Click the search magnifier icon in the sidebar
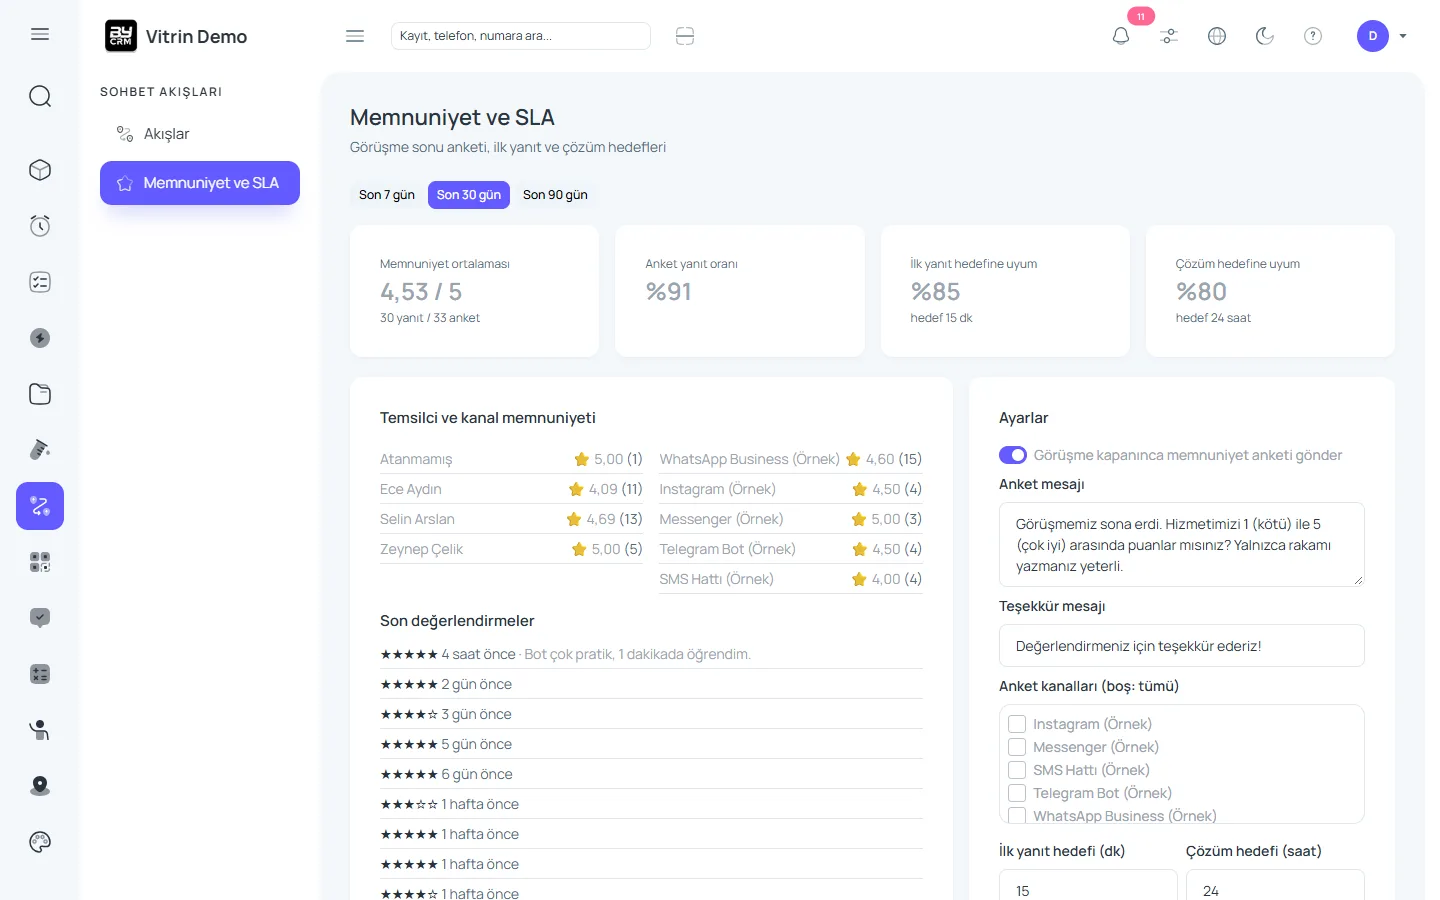This screenshot has width=1440, height=900. 40,96
